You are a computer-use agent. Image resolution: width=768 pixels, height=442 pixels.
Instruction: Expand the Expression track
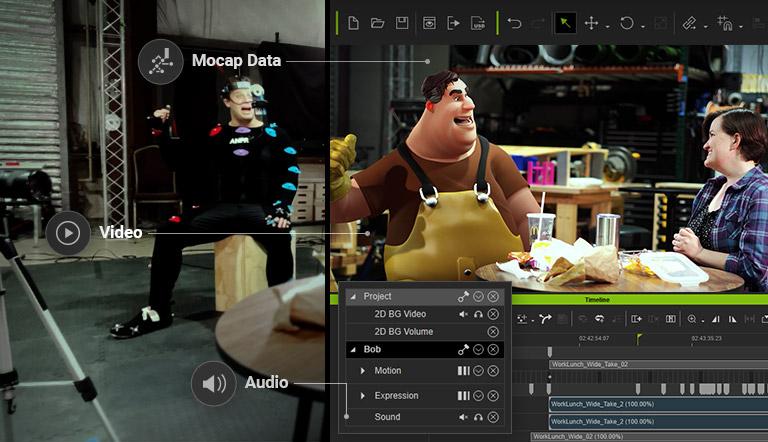[x=363, y=396]
